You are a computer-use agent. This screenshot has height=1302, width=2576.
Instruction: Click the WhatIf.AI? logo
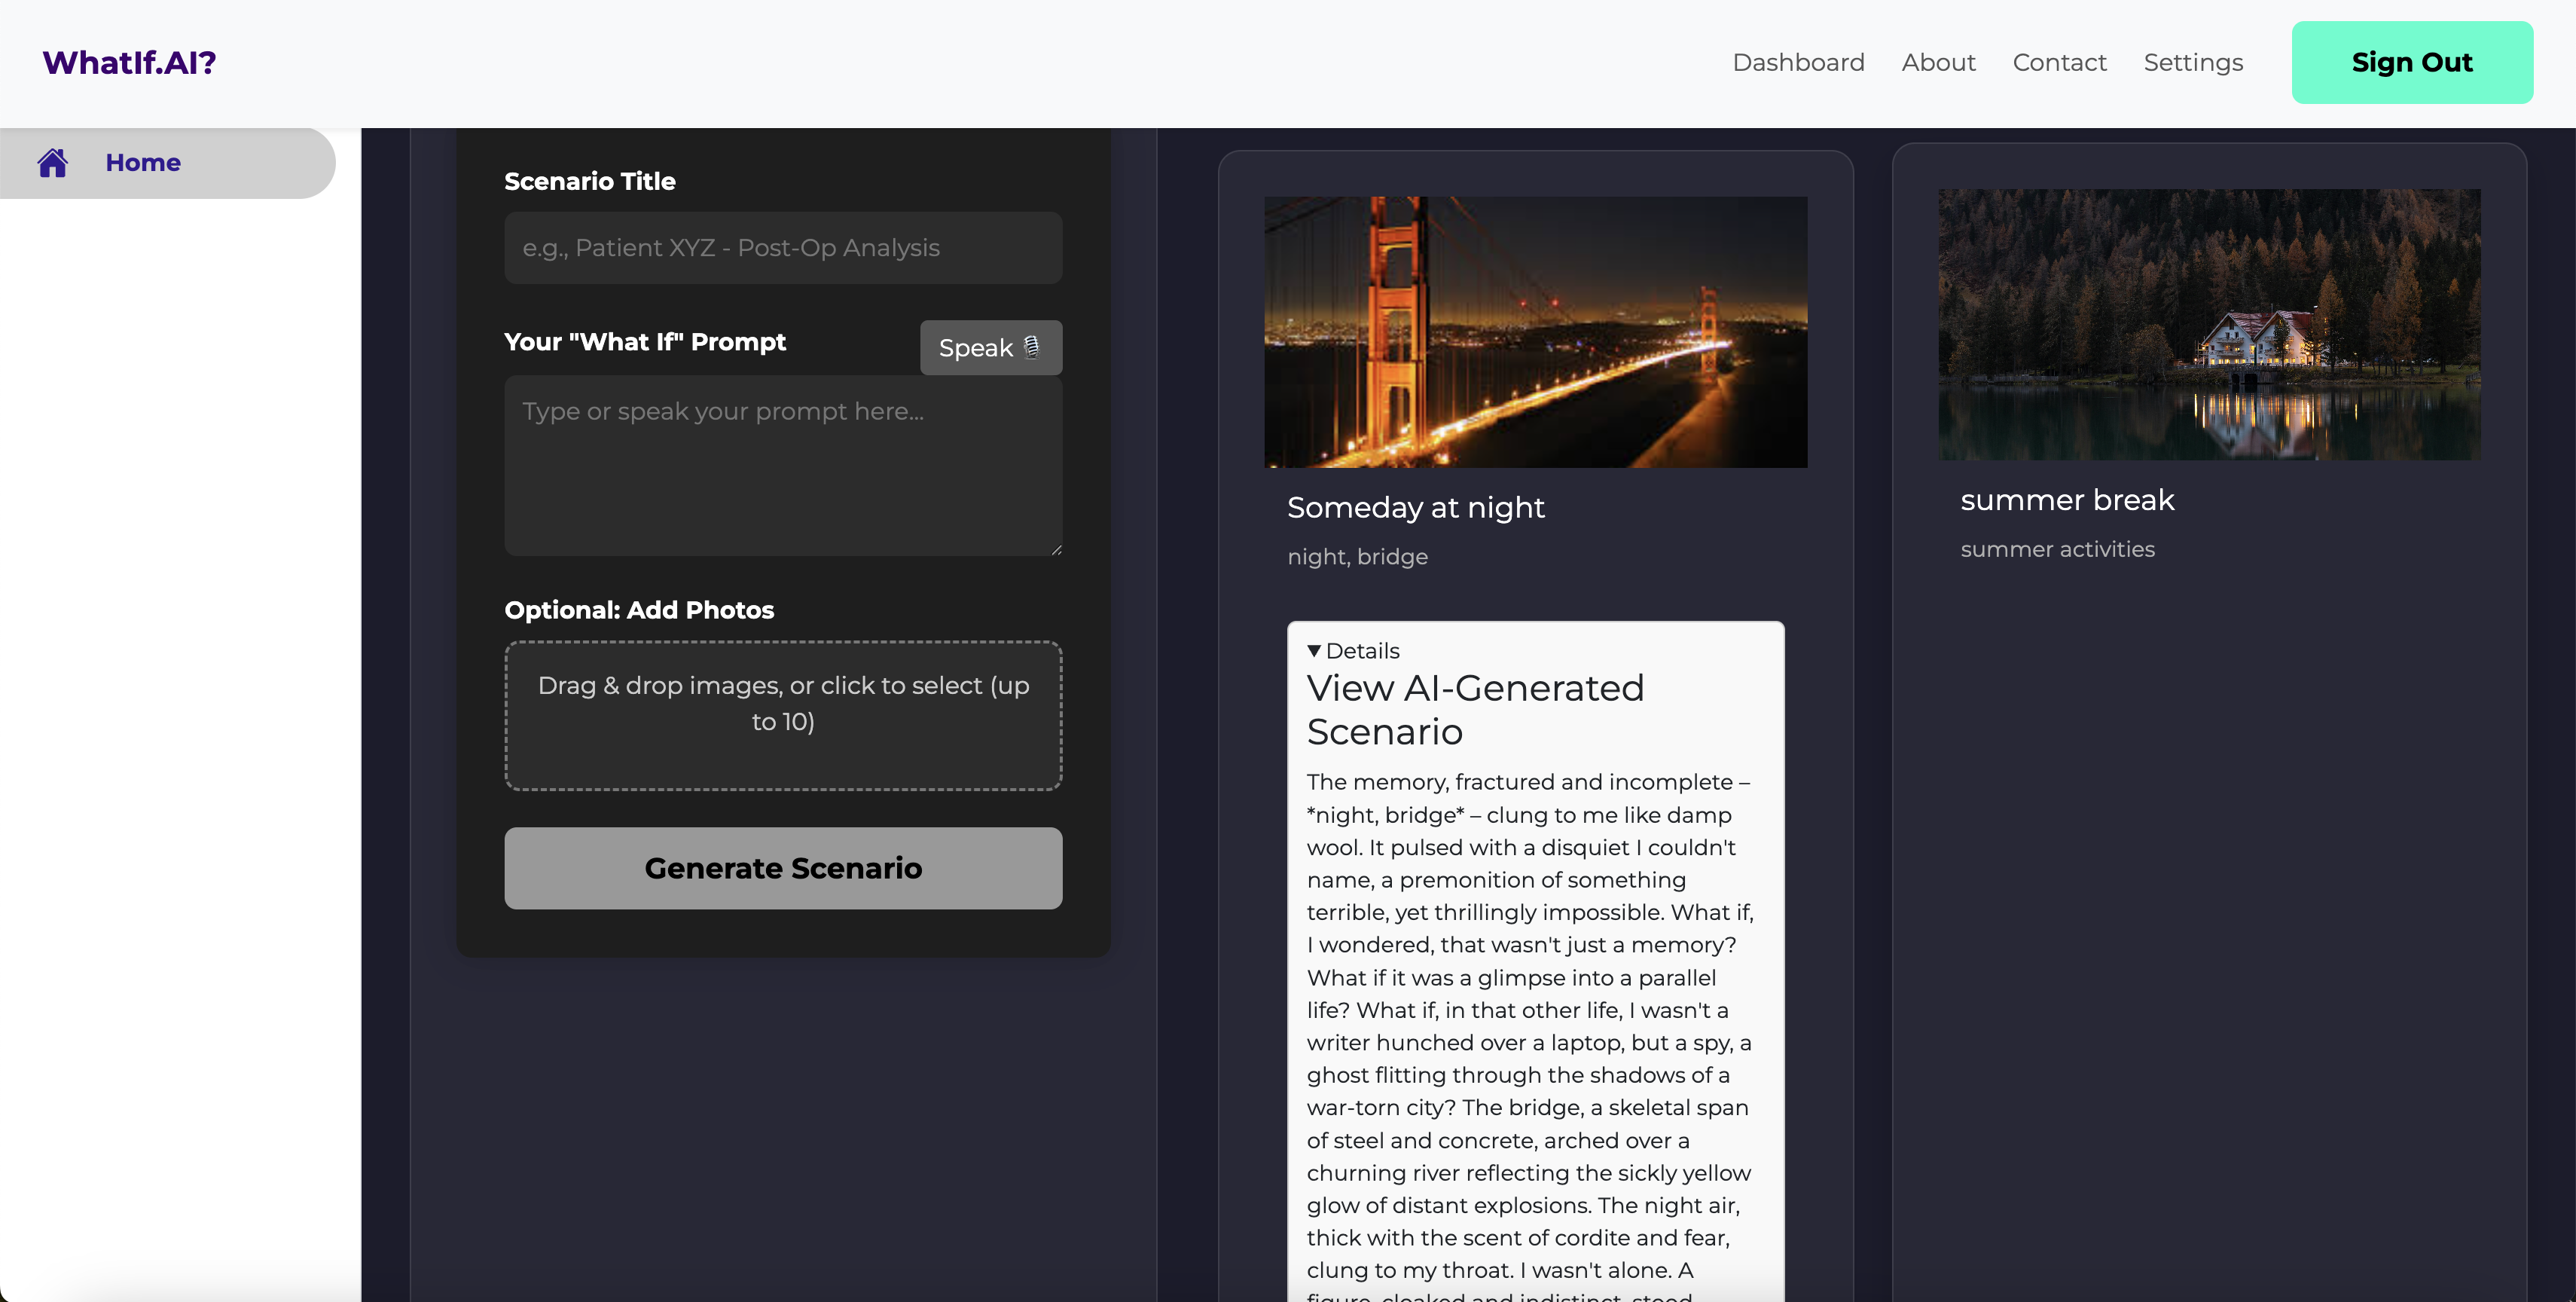pos(129,62)
